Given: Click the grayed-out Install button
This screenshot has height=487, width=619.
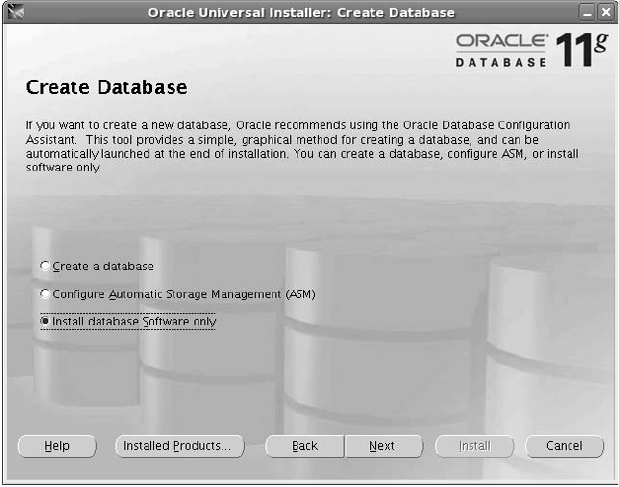Looking at the screenshot, I should click(x=475, y=446).
